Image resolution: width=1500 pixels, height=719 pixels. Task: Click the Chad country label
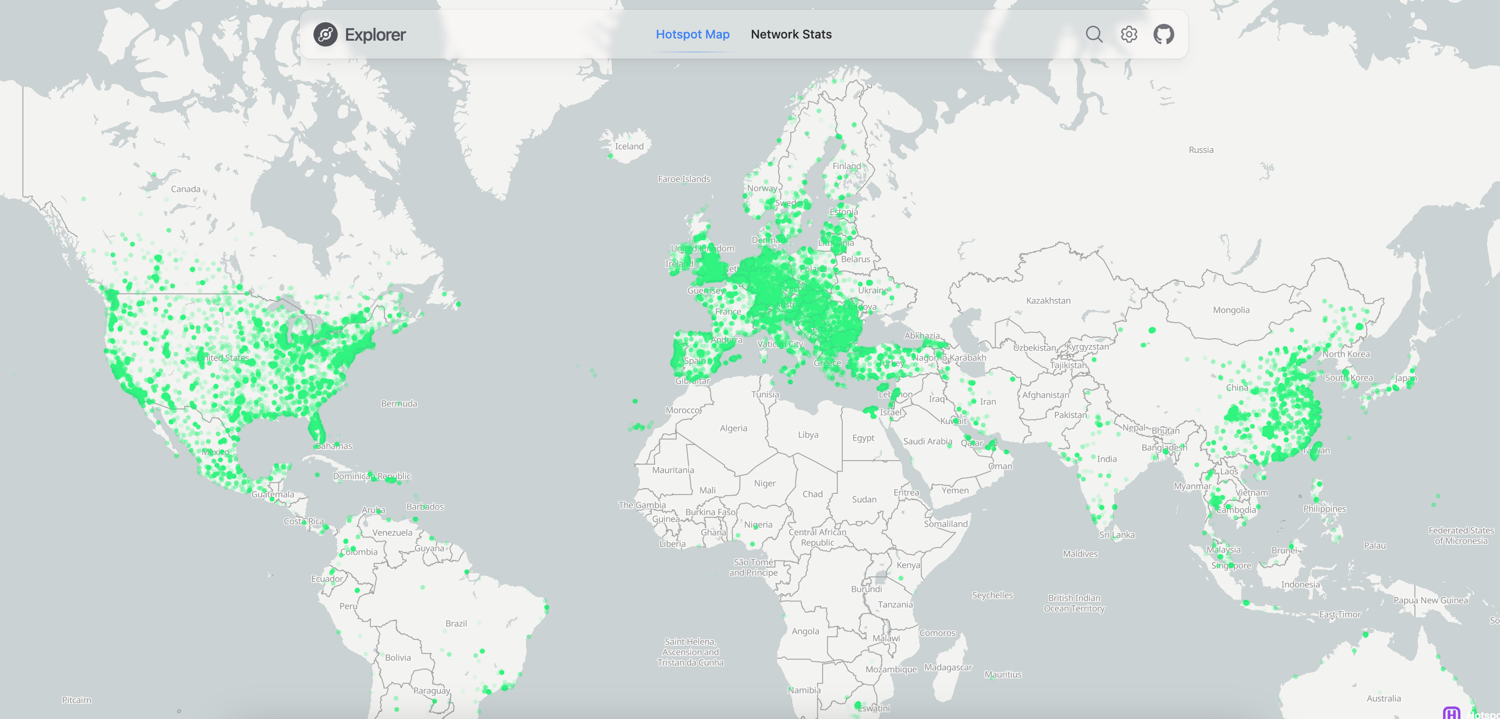click(x=812, y=494)
